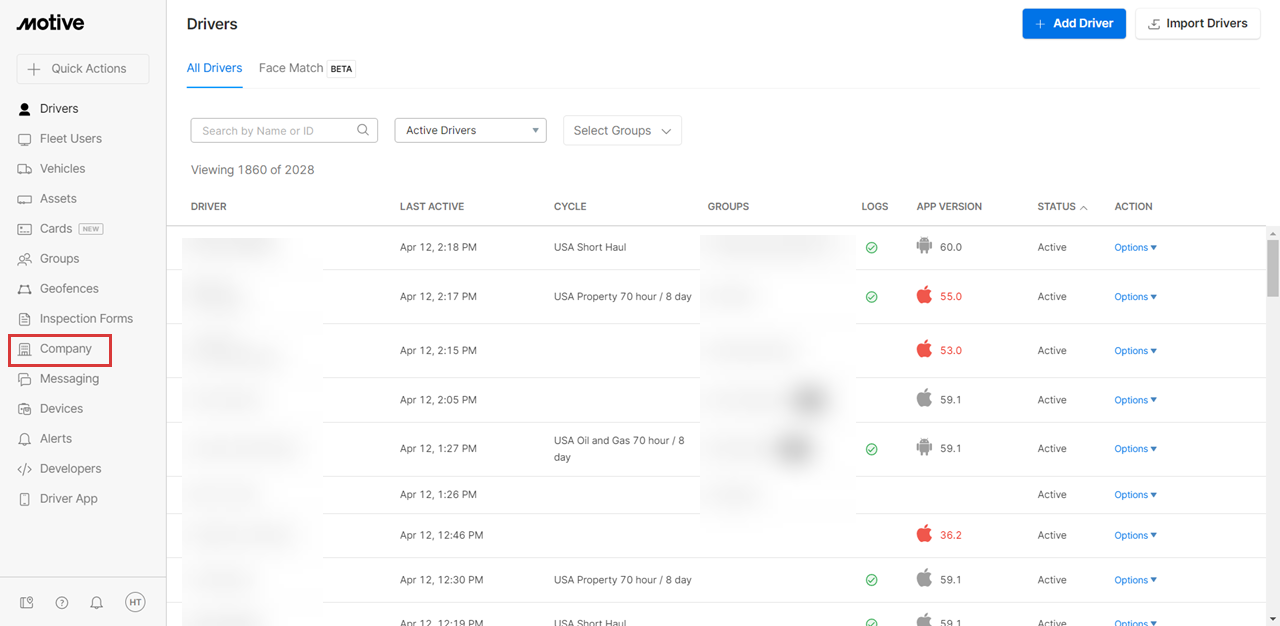Show Options for the 1:26 PM driver

1135,495
